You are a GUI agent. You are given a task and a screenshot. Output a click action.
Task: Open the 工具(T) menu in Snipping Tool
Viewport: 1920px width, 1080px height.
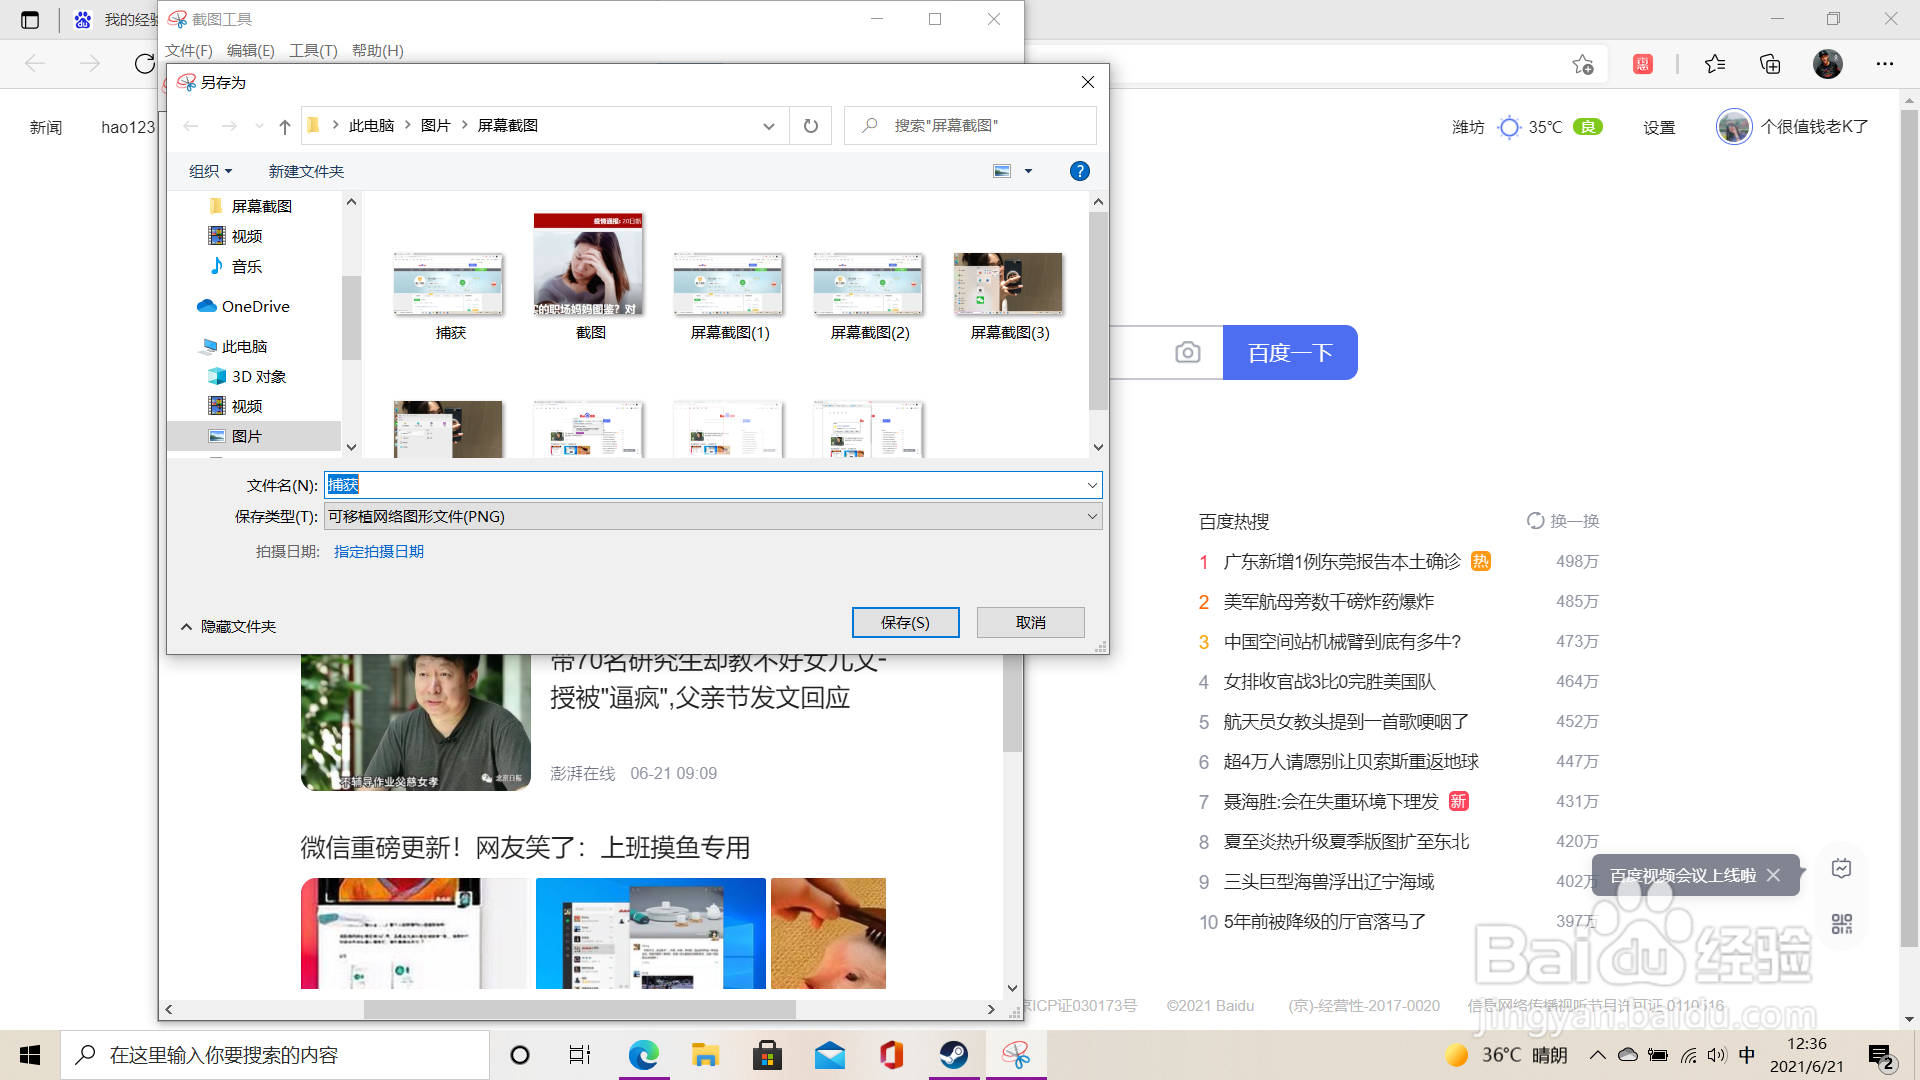click(x=312, y=50)
